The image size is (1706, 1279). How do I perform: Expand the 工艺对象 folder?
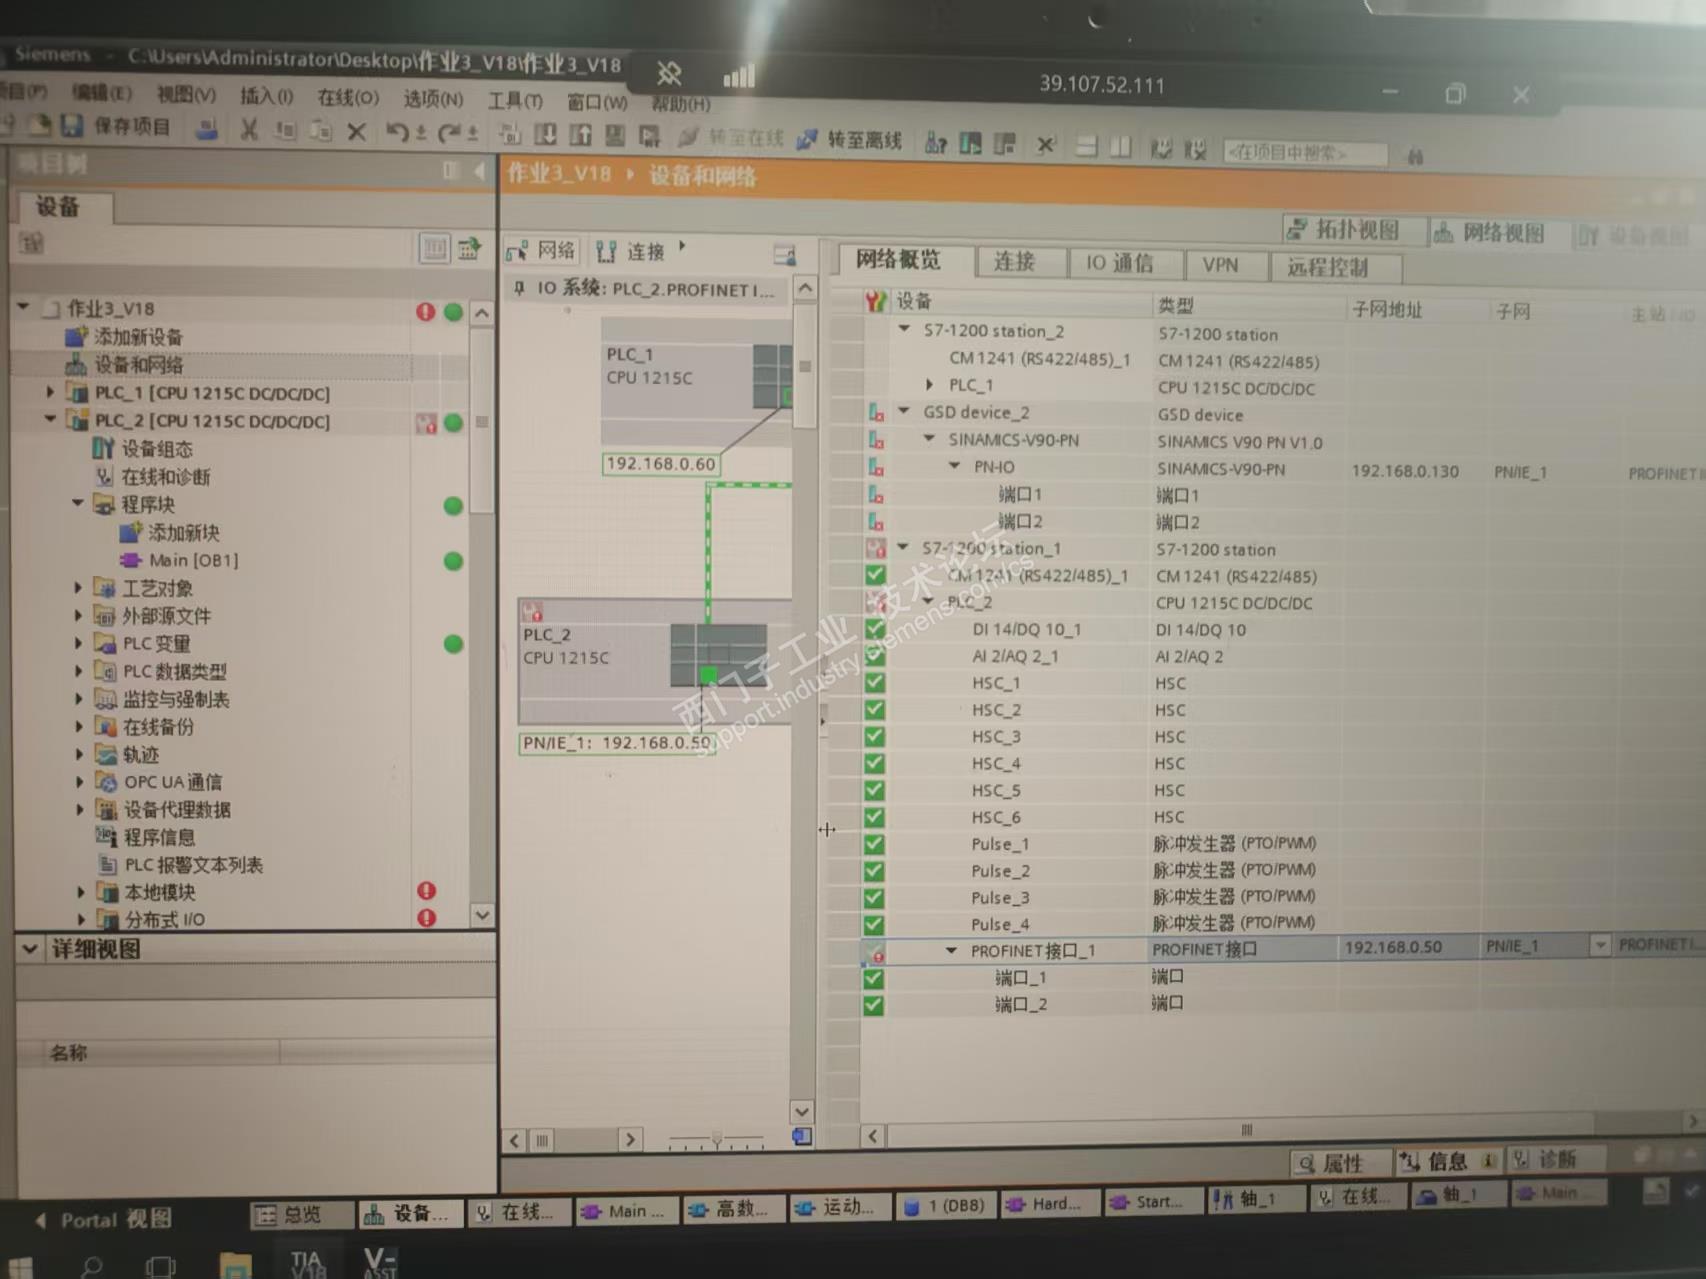[78, 588]
